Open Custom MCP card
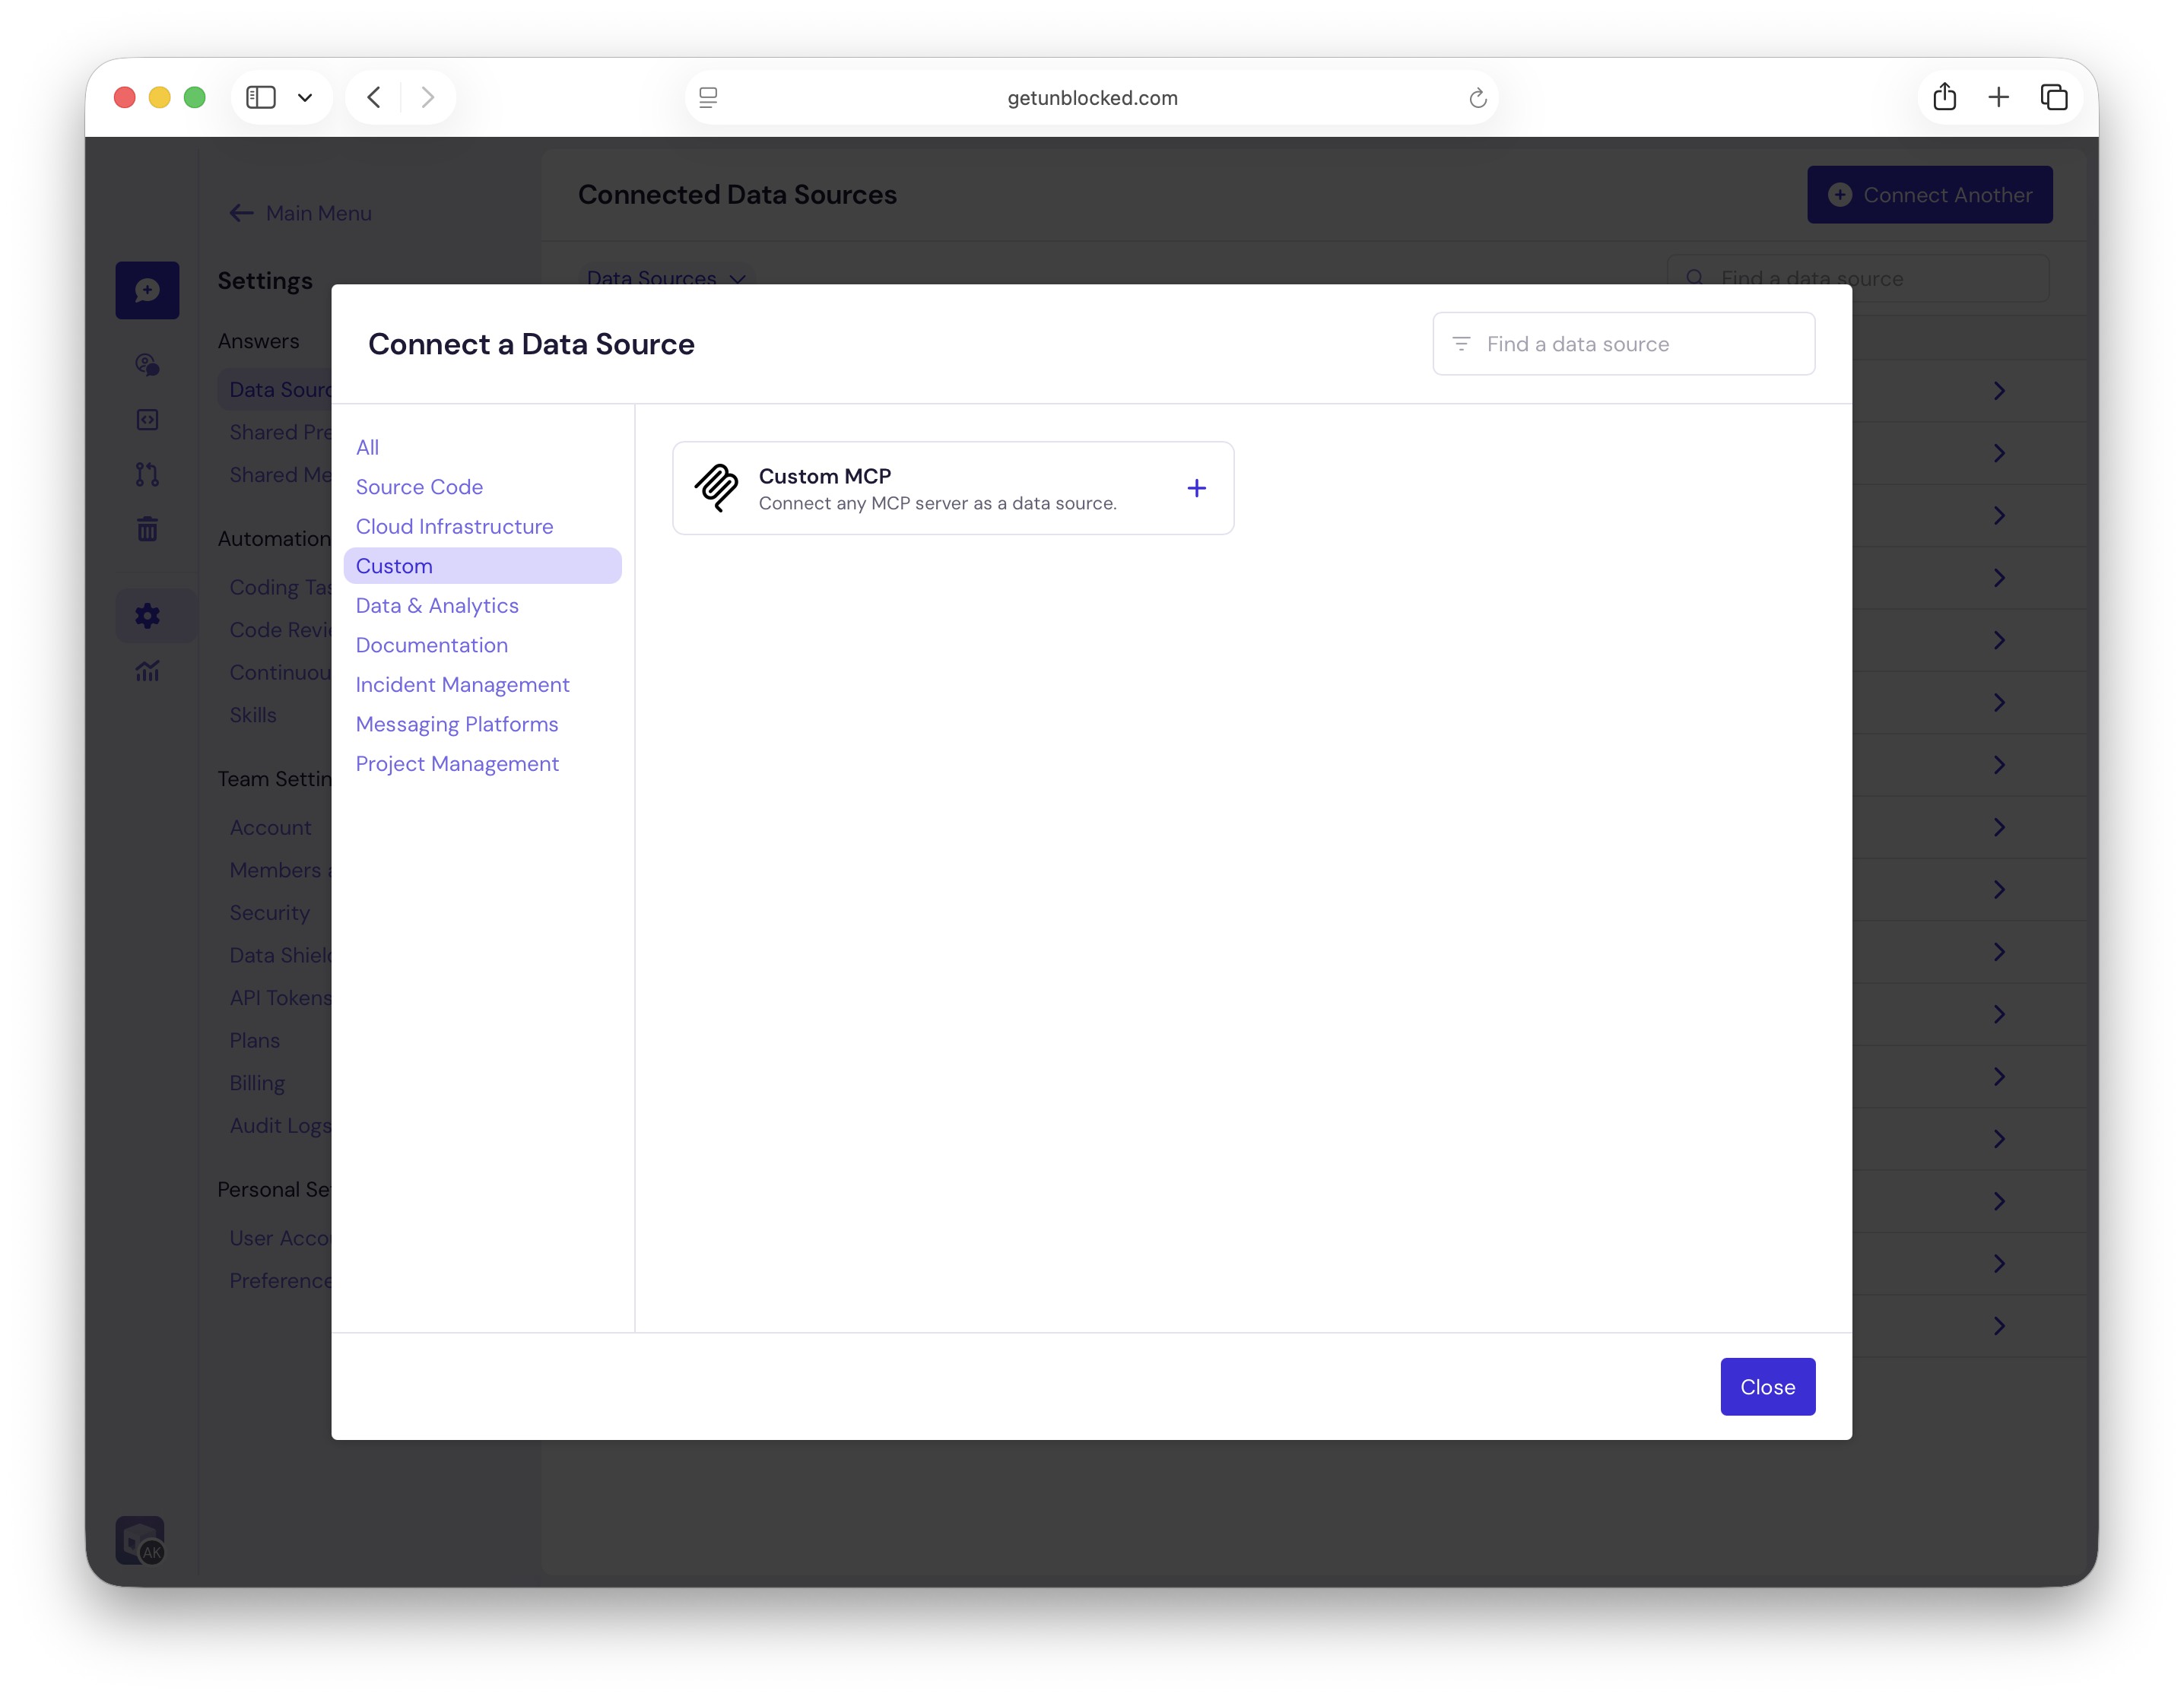2184x1700 pixels. (953, 488)
